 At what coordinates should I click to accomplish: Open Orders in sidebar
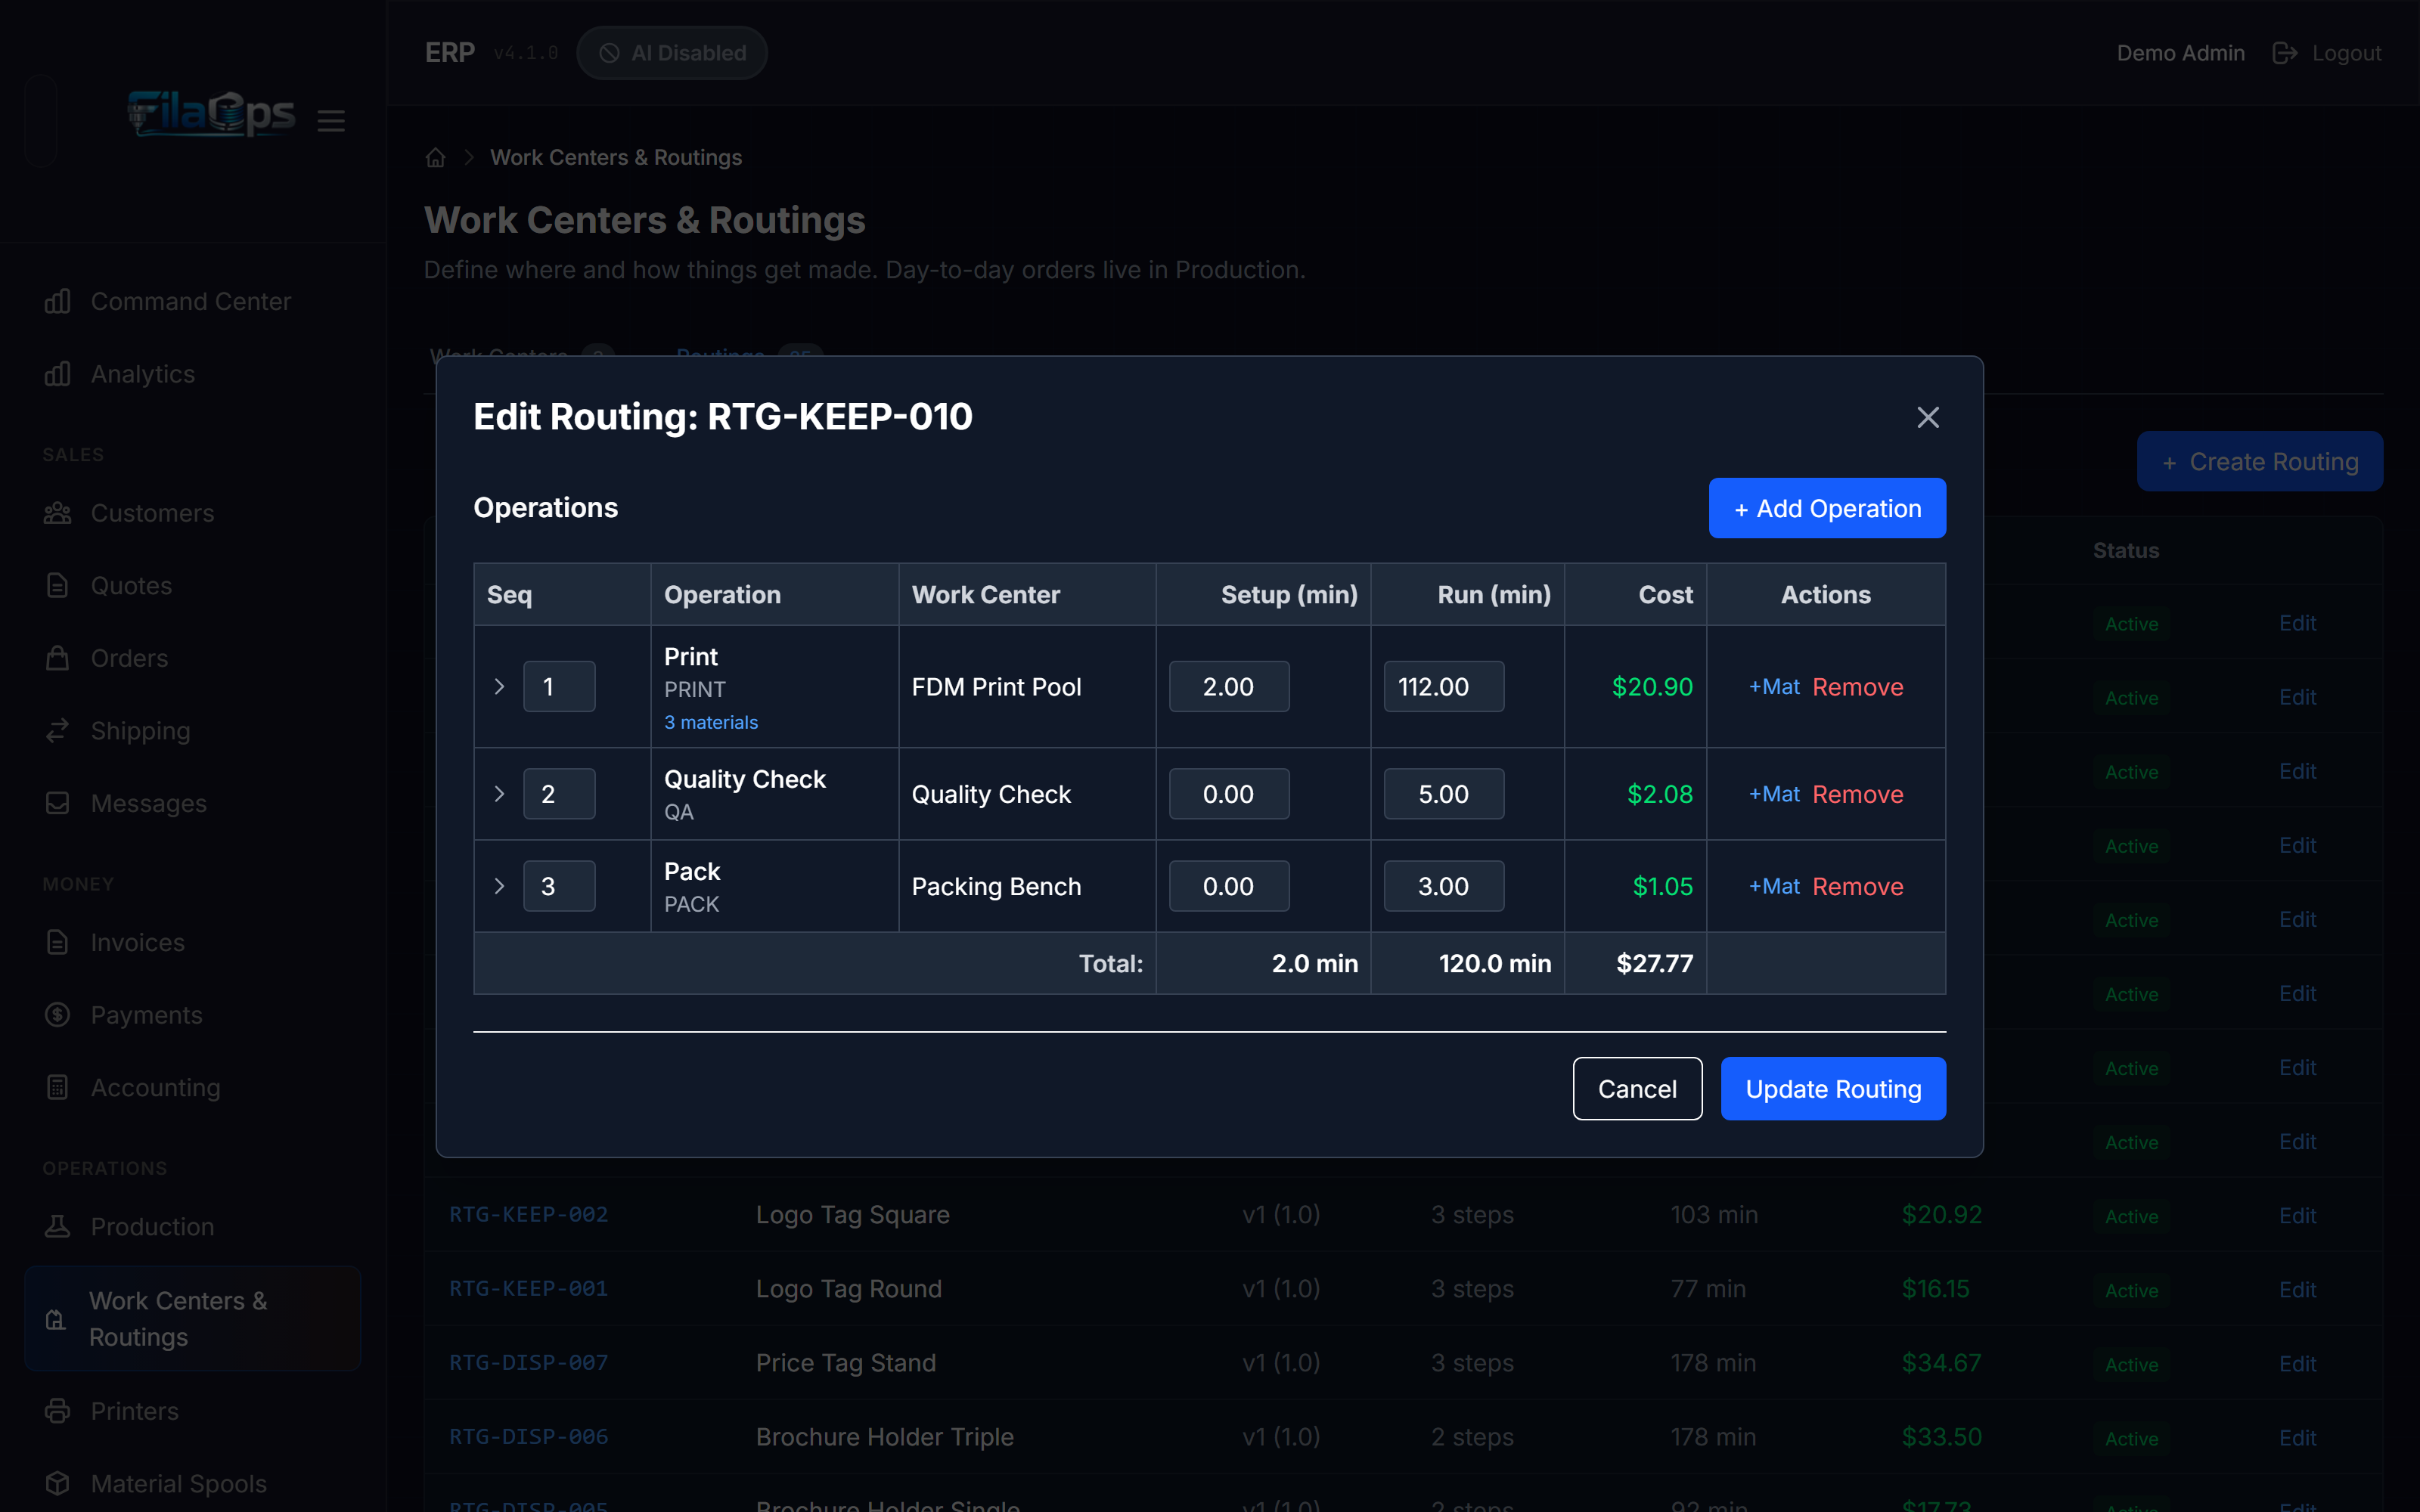click(x=129, y=658)
